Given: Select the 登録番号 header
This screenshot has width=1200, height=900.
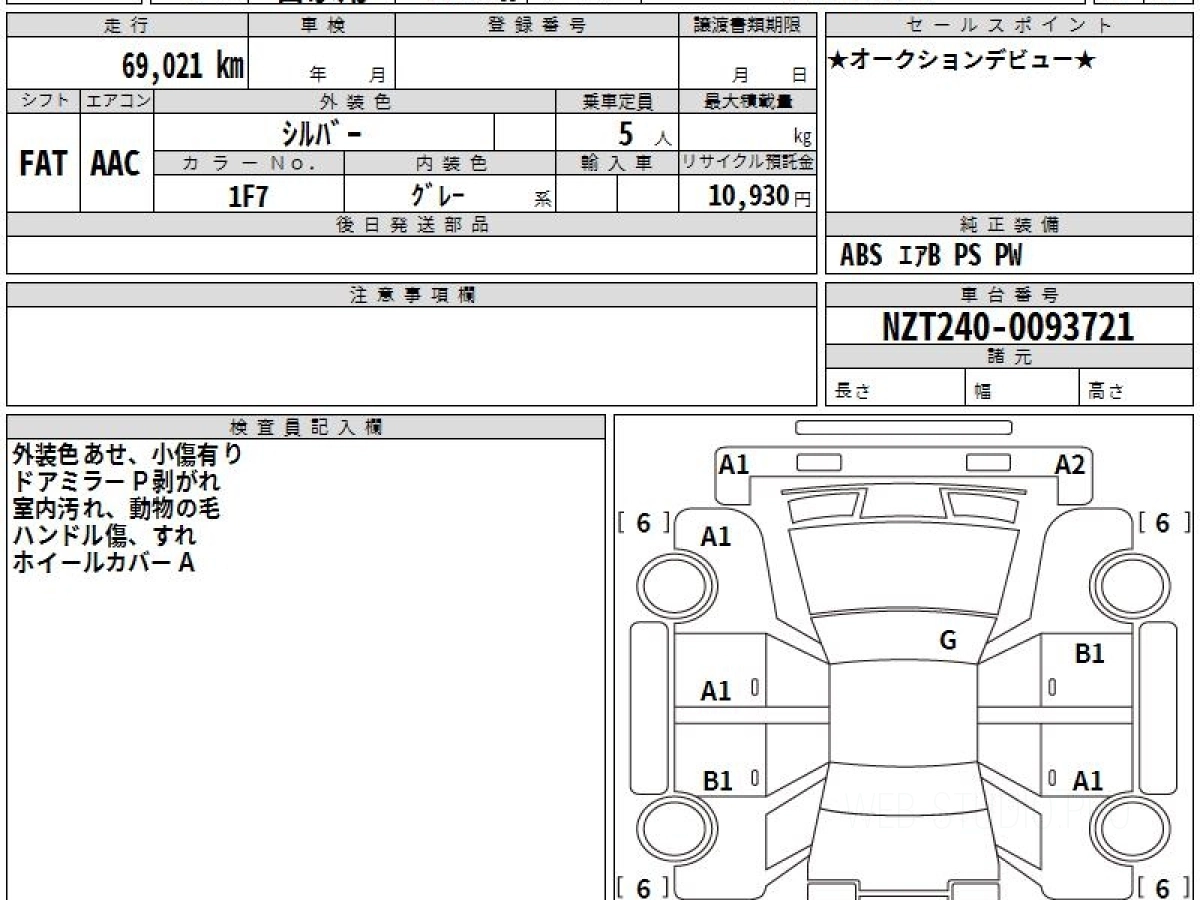Looking at the screenshot, I should tap(537, 26).
